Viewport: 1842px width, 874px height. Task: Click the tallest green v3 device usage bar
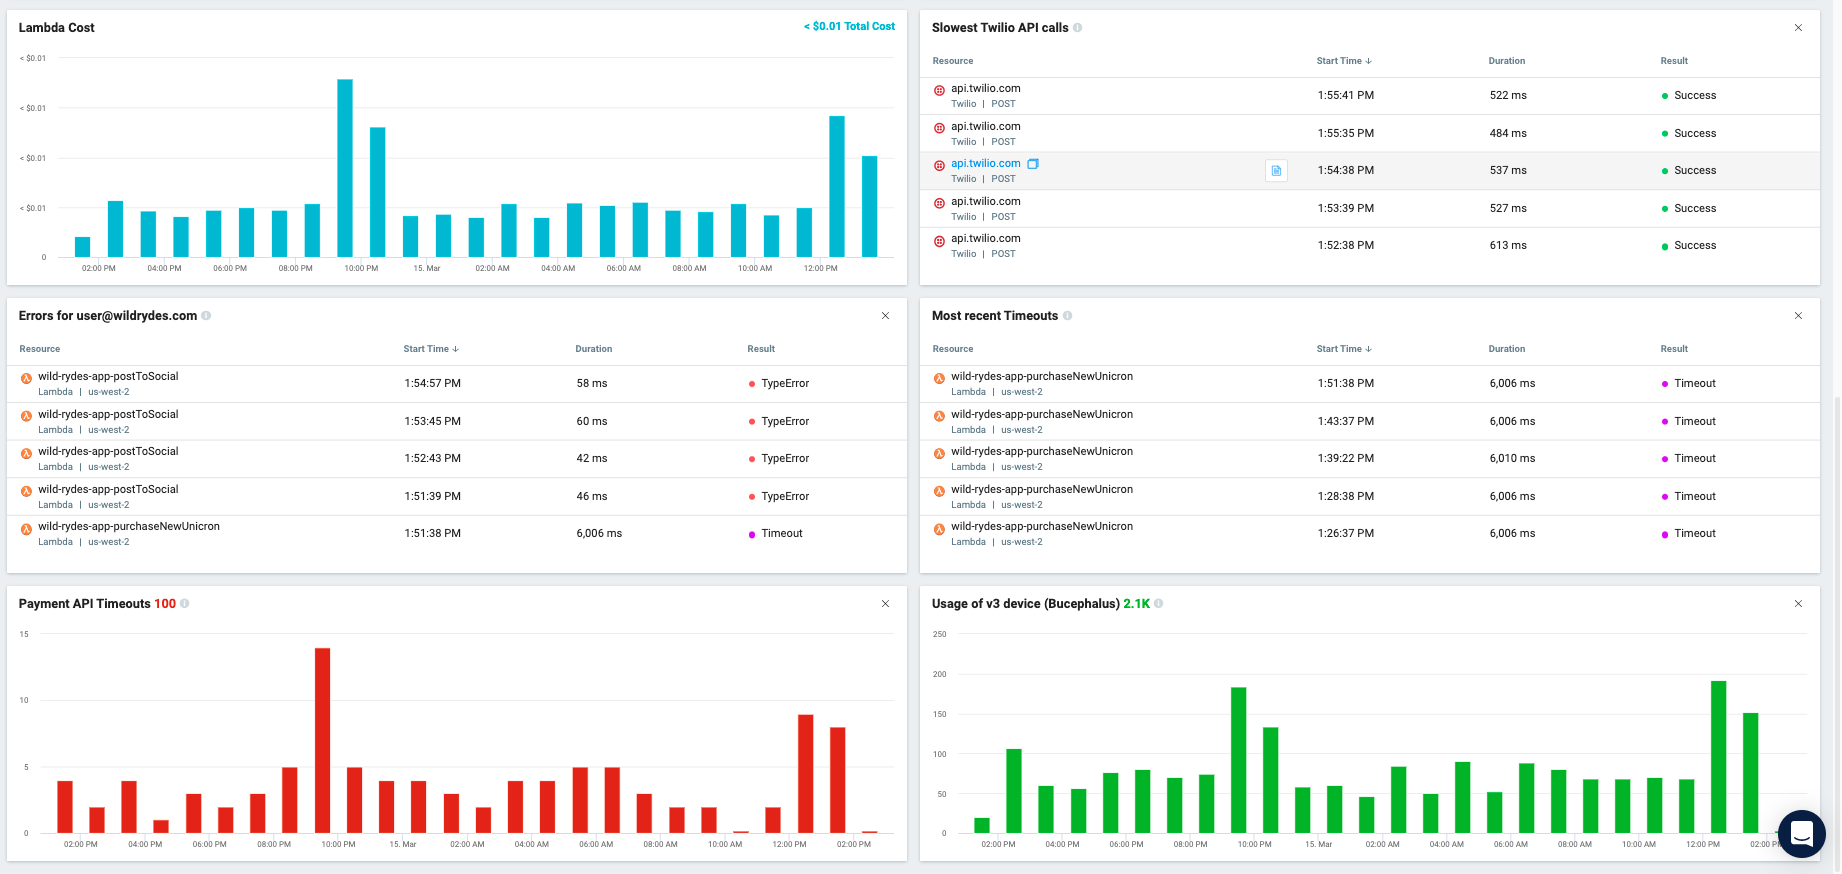1719,757
